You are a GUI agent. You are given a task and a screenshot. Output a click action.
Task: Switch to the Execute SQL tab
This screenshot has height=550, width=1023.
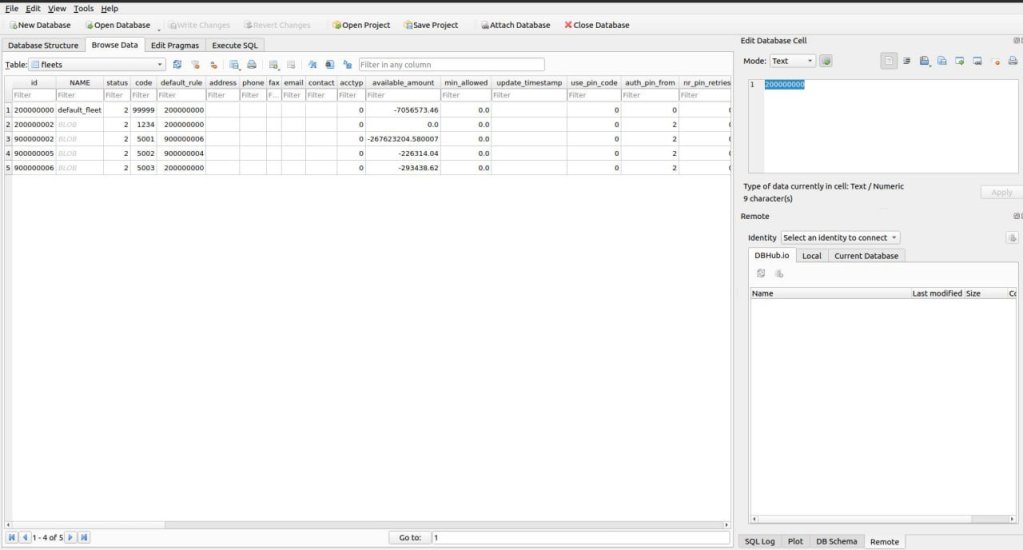236,45
